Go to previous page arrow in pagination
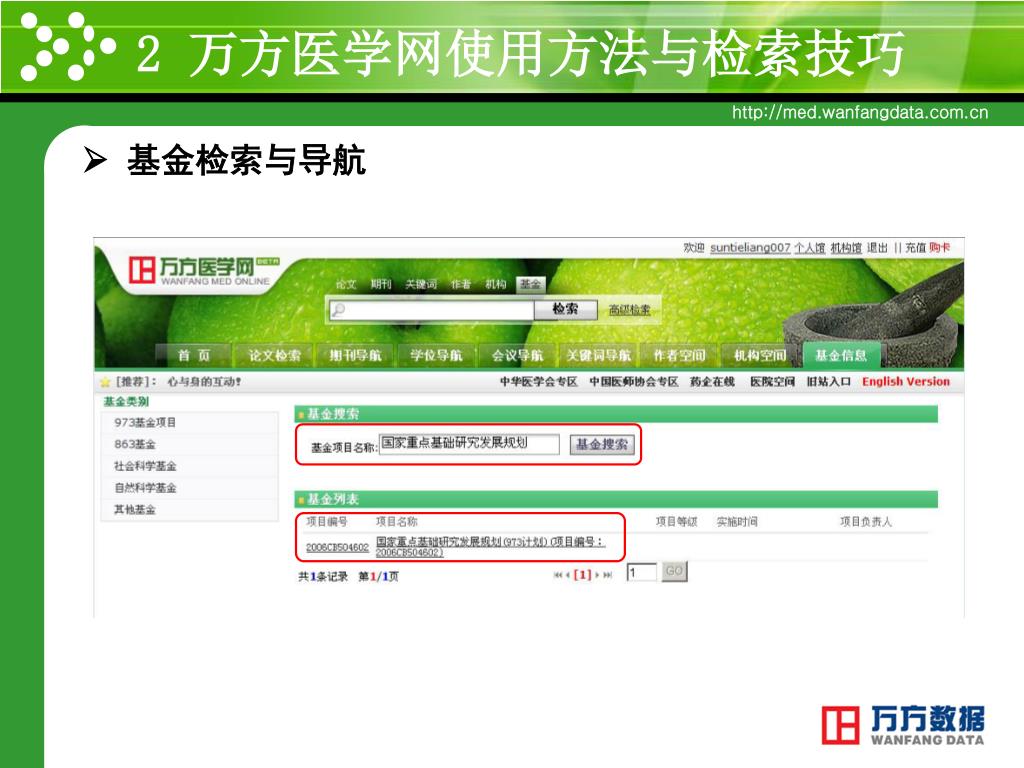1024x768 pixels. coord(567,575)
